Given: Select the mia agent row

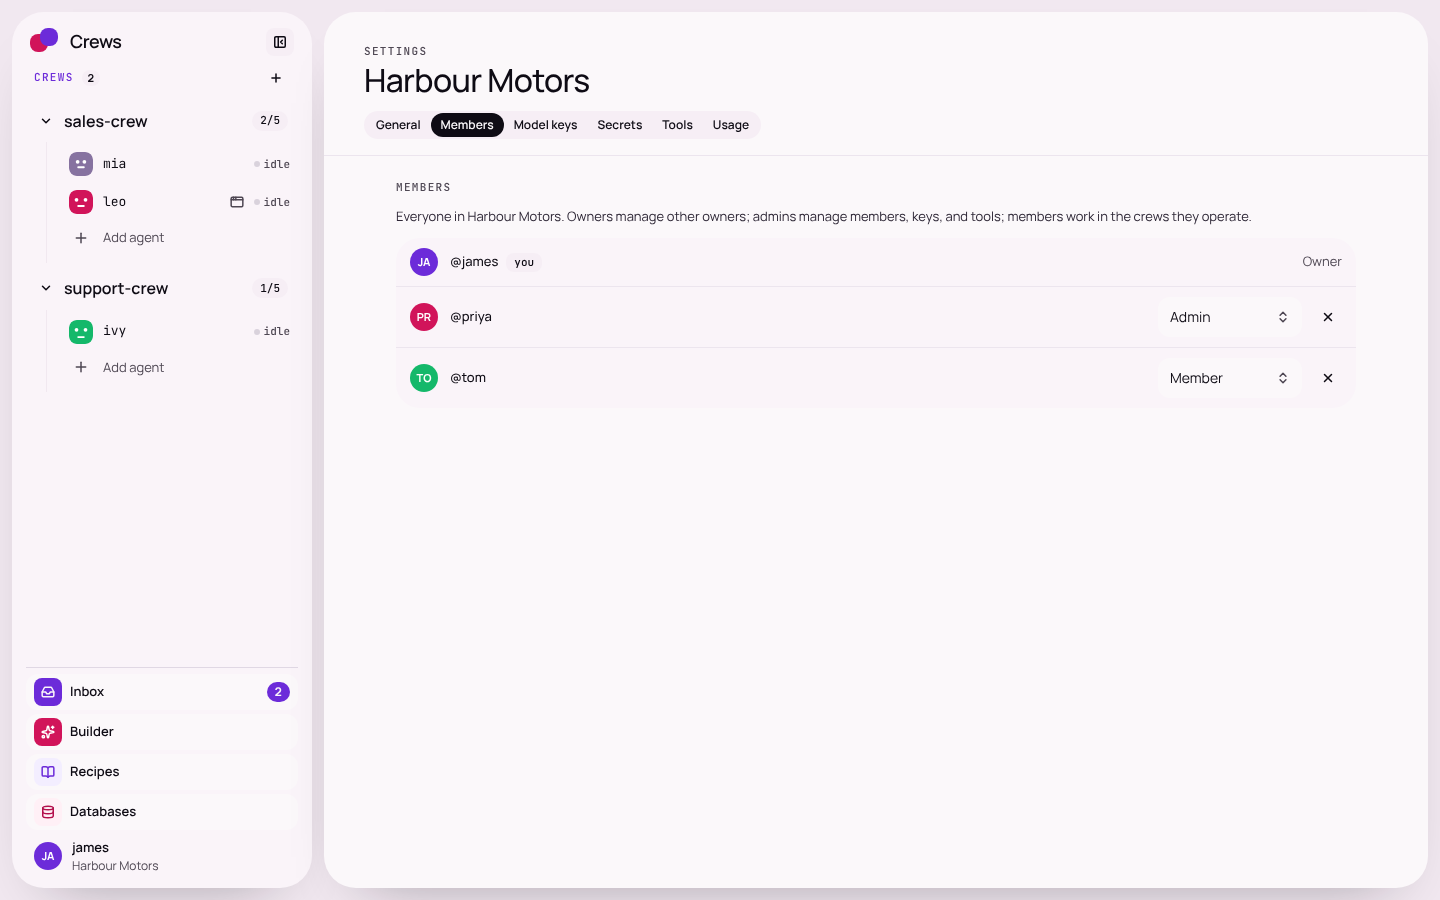Looking at the screenshot, I should 179,164.
